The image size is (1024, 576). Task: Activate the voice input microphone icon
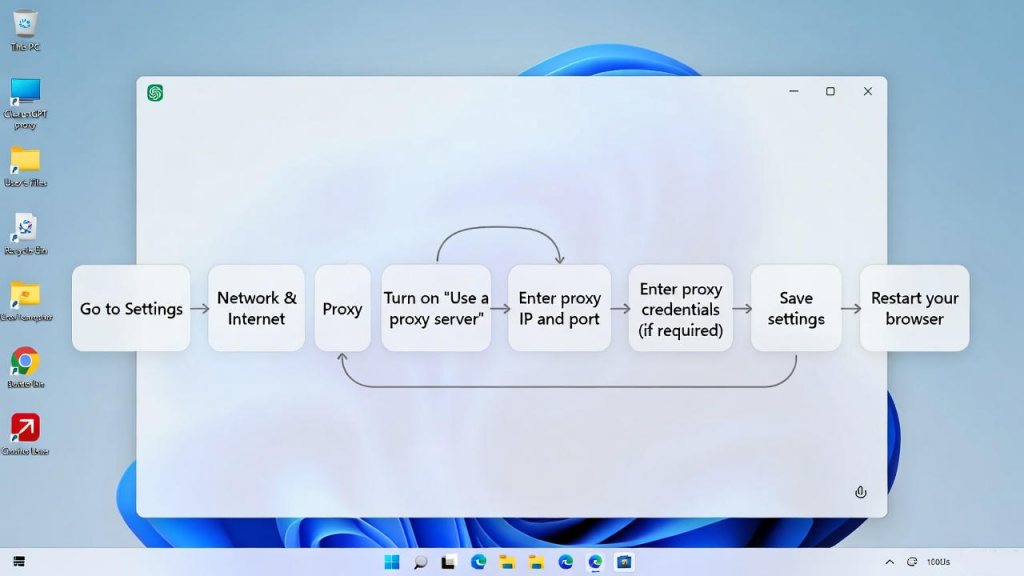click(x=860, y=492)
